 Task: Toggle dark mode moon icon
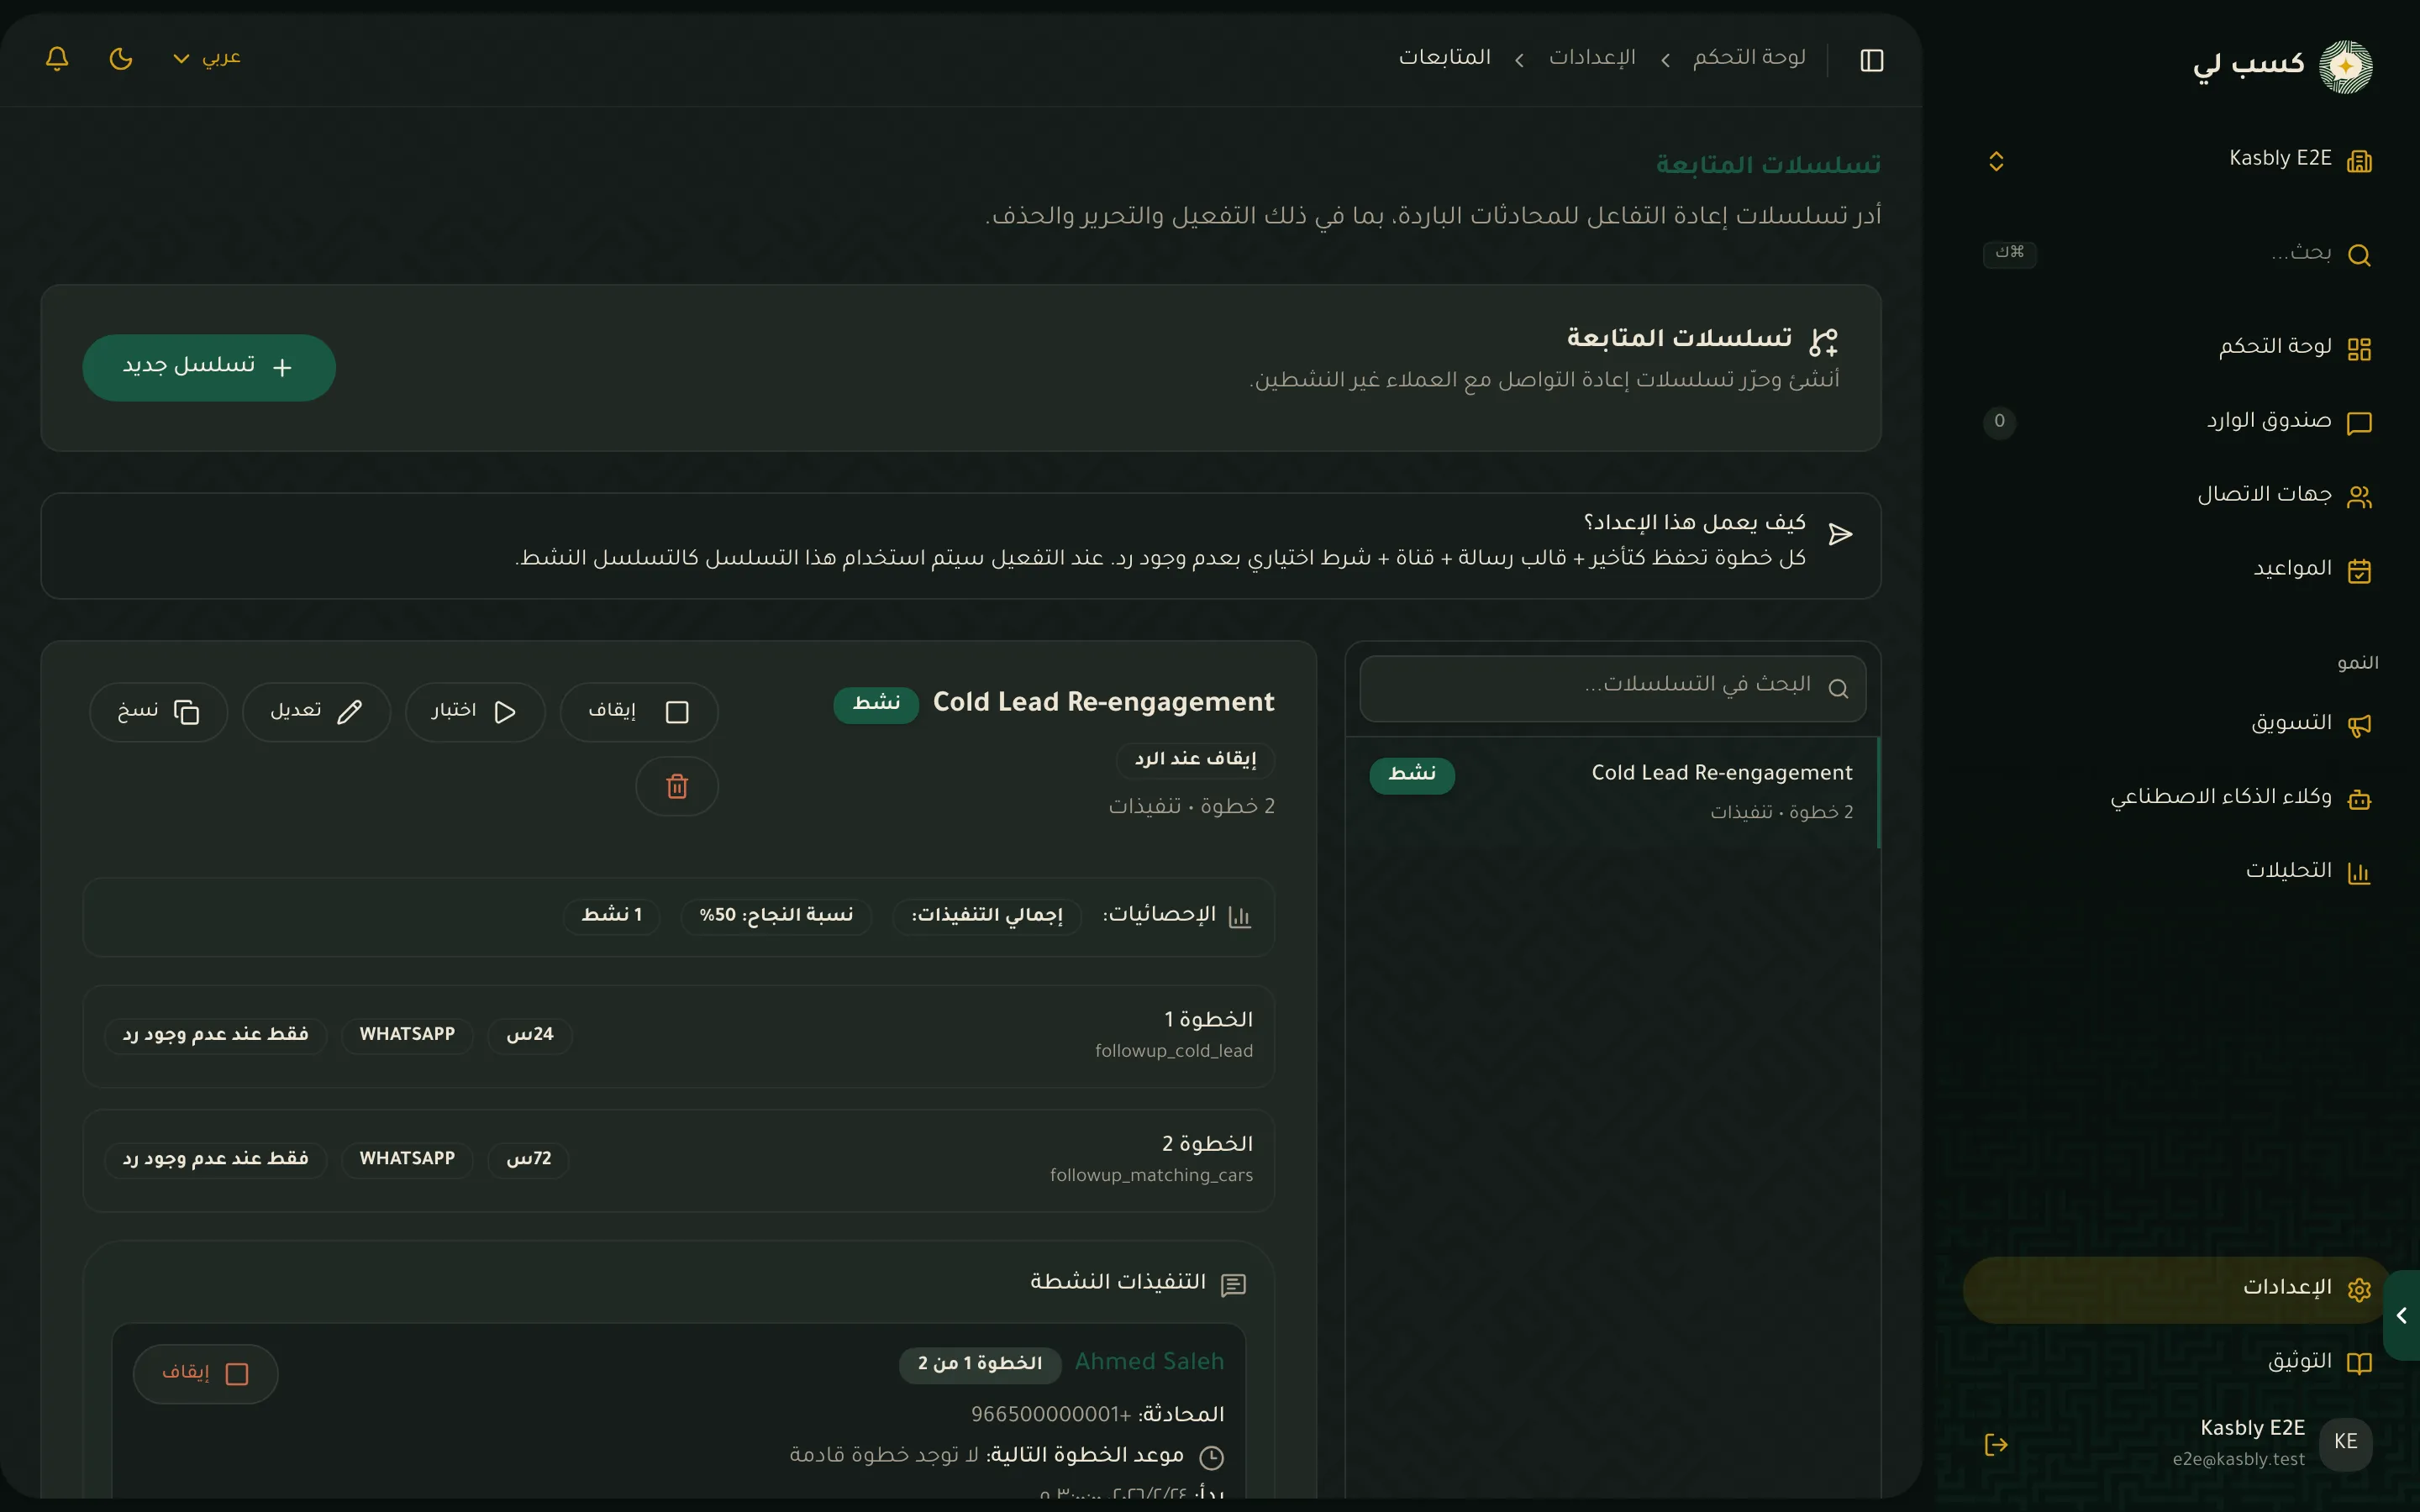(121, 58)
